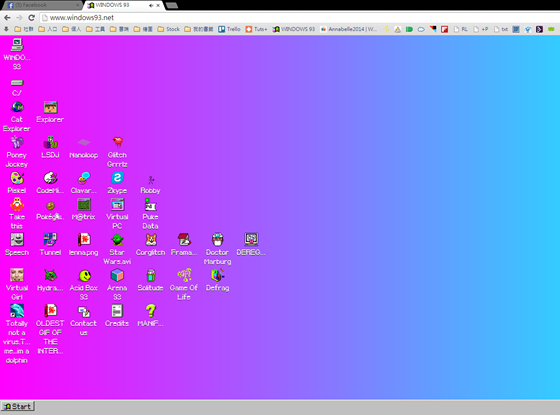Open the DEREG... icon
The width and height of the screenshot is (560, 415).
point(251,240)
